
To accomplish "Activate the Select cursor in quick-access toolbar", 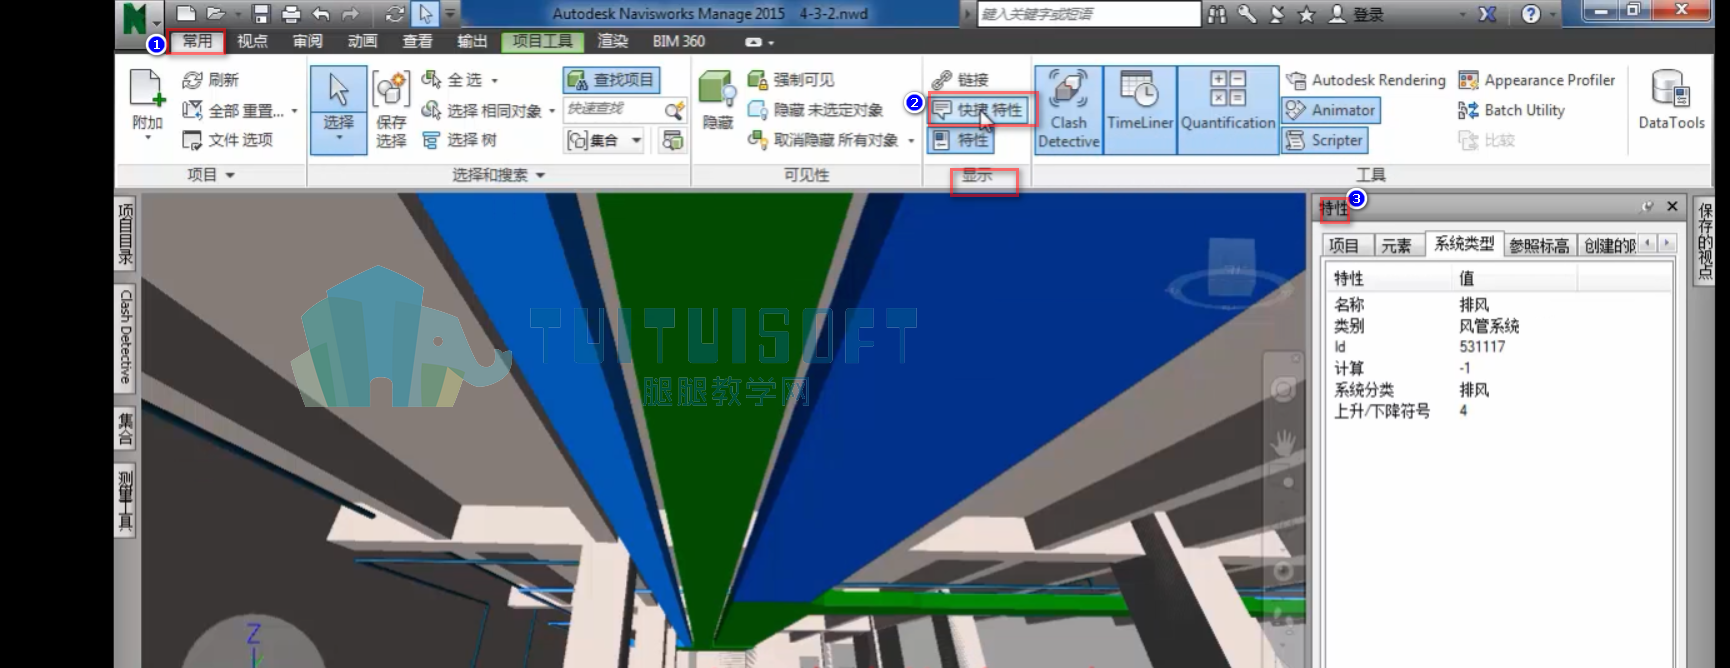I will coord(425,14).
